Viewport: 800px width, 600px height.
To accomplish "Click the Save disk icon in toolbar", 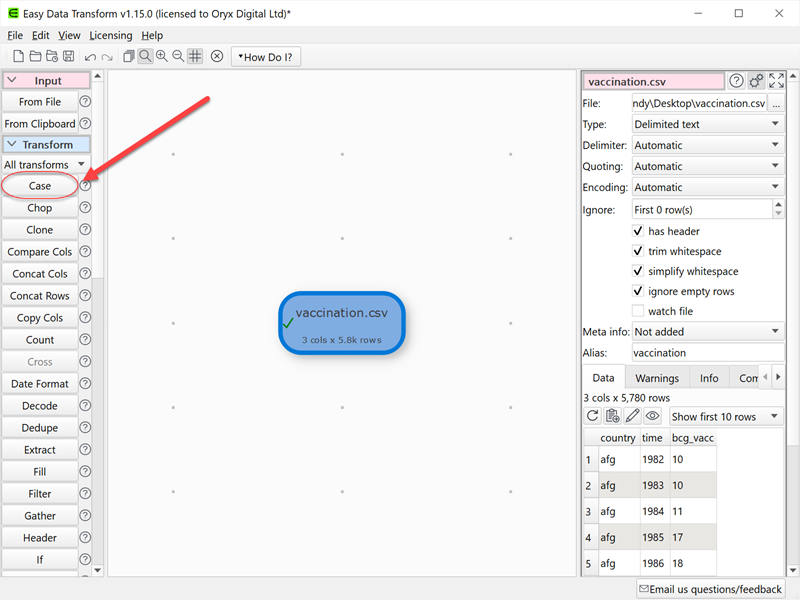I will [x=68, y=57].
